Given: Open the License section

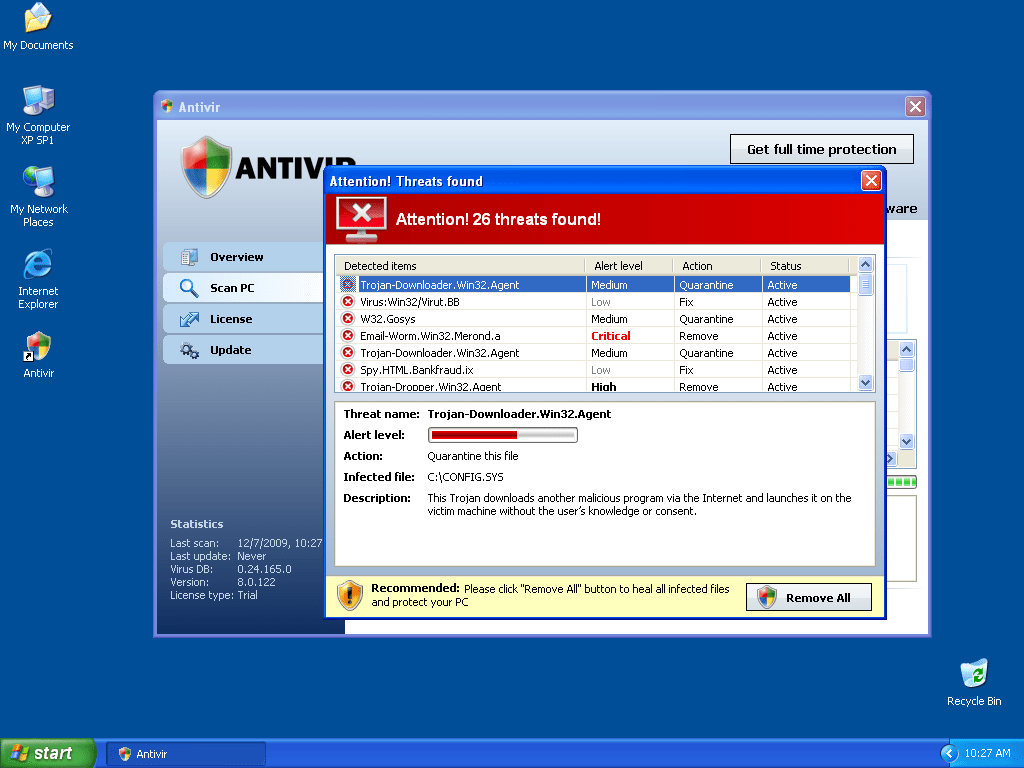Looking at the screenshot, I should click(231, 319).
